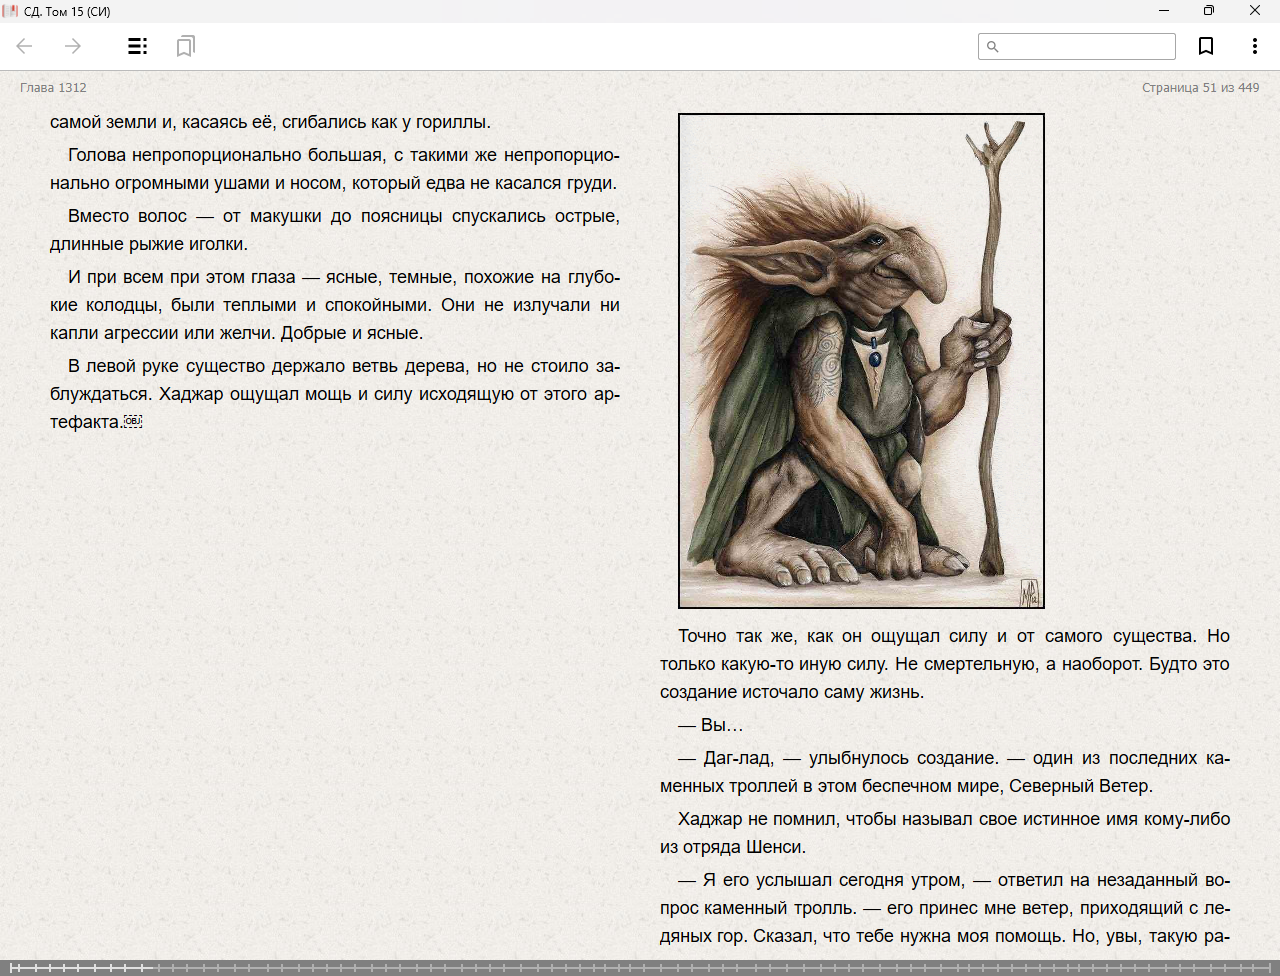Click the magnifier icon in search box

pyautogui.click(x=993, y=47)
